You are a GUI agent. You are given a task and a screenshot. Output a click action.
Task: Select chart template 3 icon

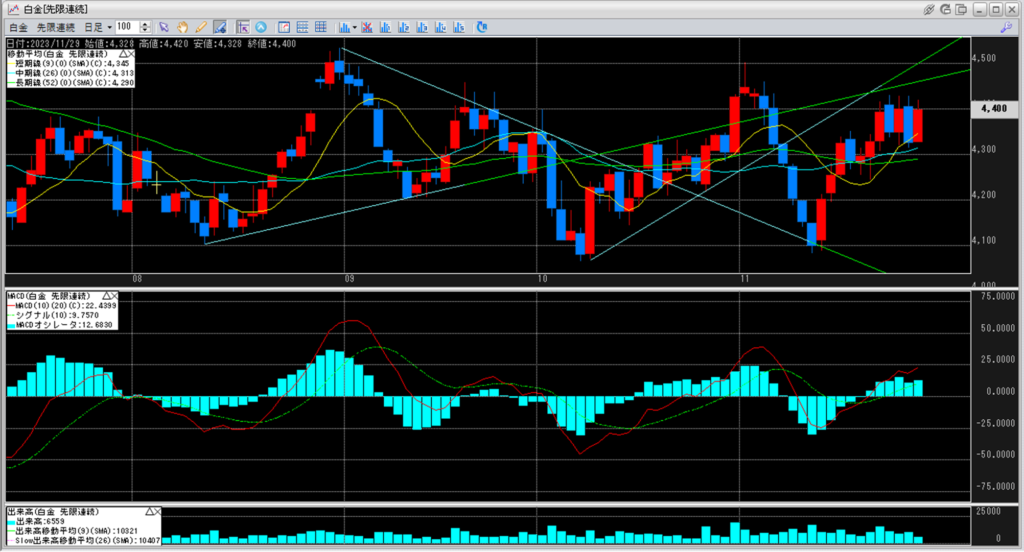(x=422, y=27)
